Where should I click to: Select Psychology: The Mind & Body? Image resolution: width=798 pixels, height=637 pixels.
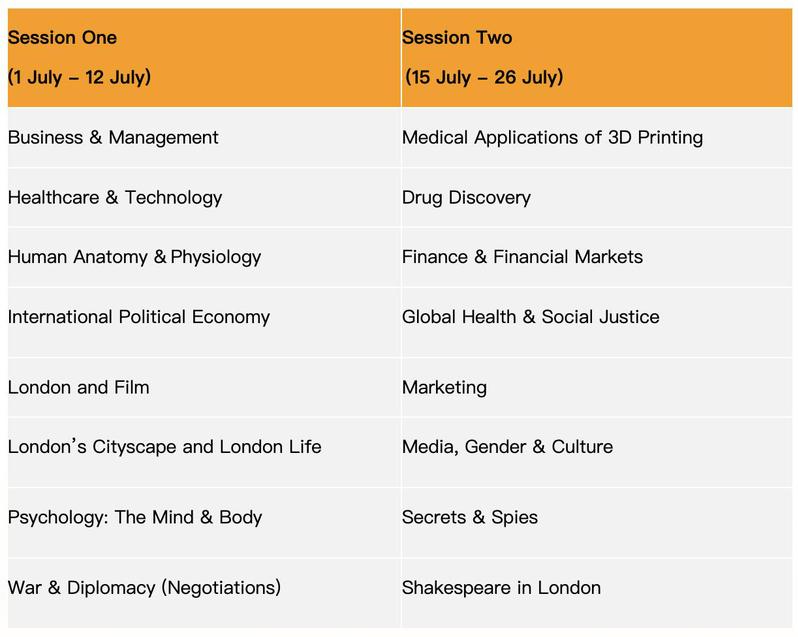pyautogui.click(x=135, y=517)
